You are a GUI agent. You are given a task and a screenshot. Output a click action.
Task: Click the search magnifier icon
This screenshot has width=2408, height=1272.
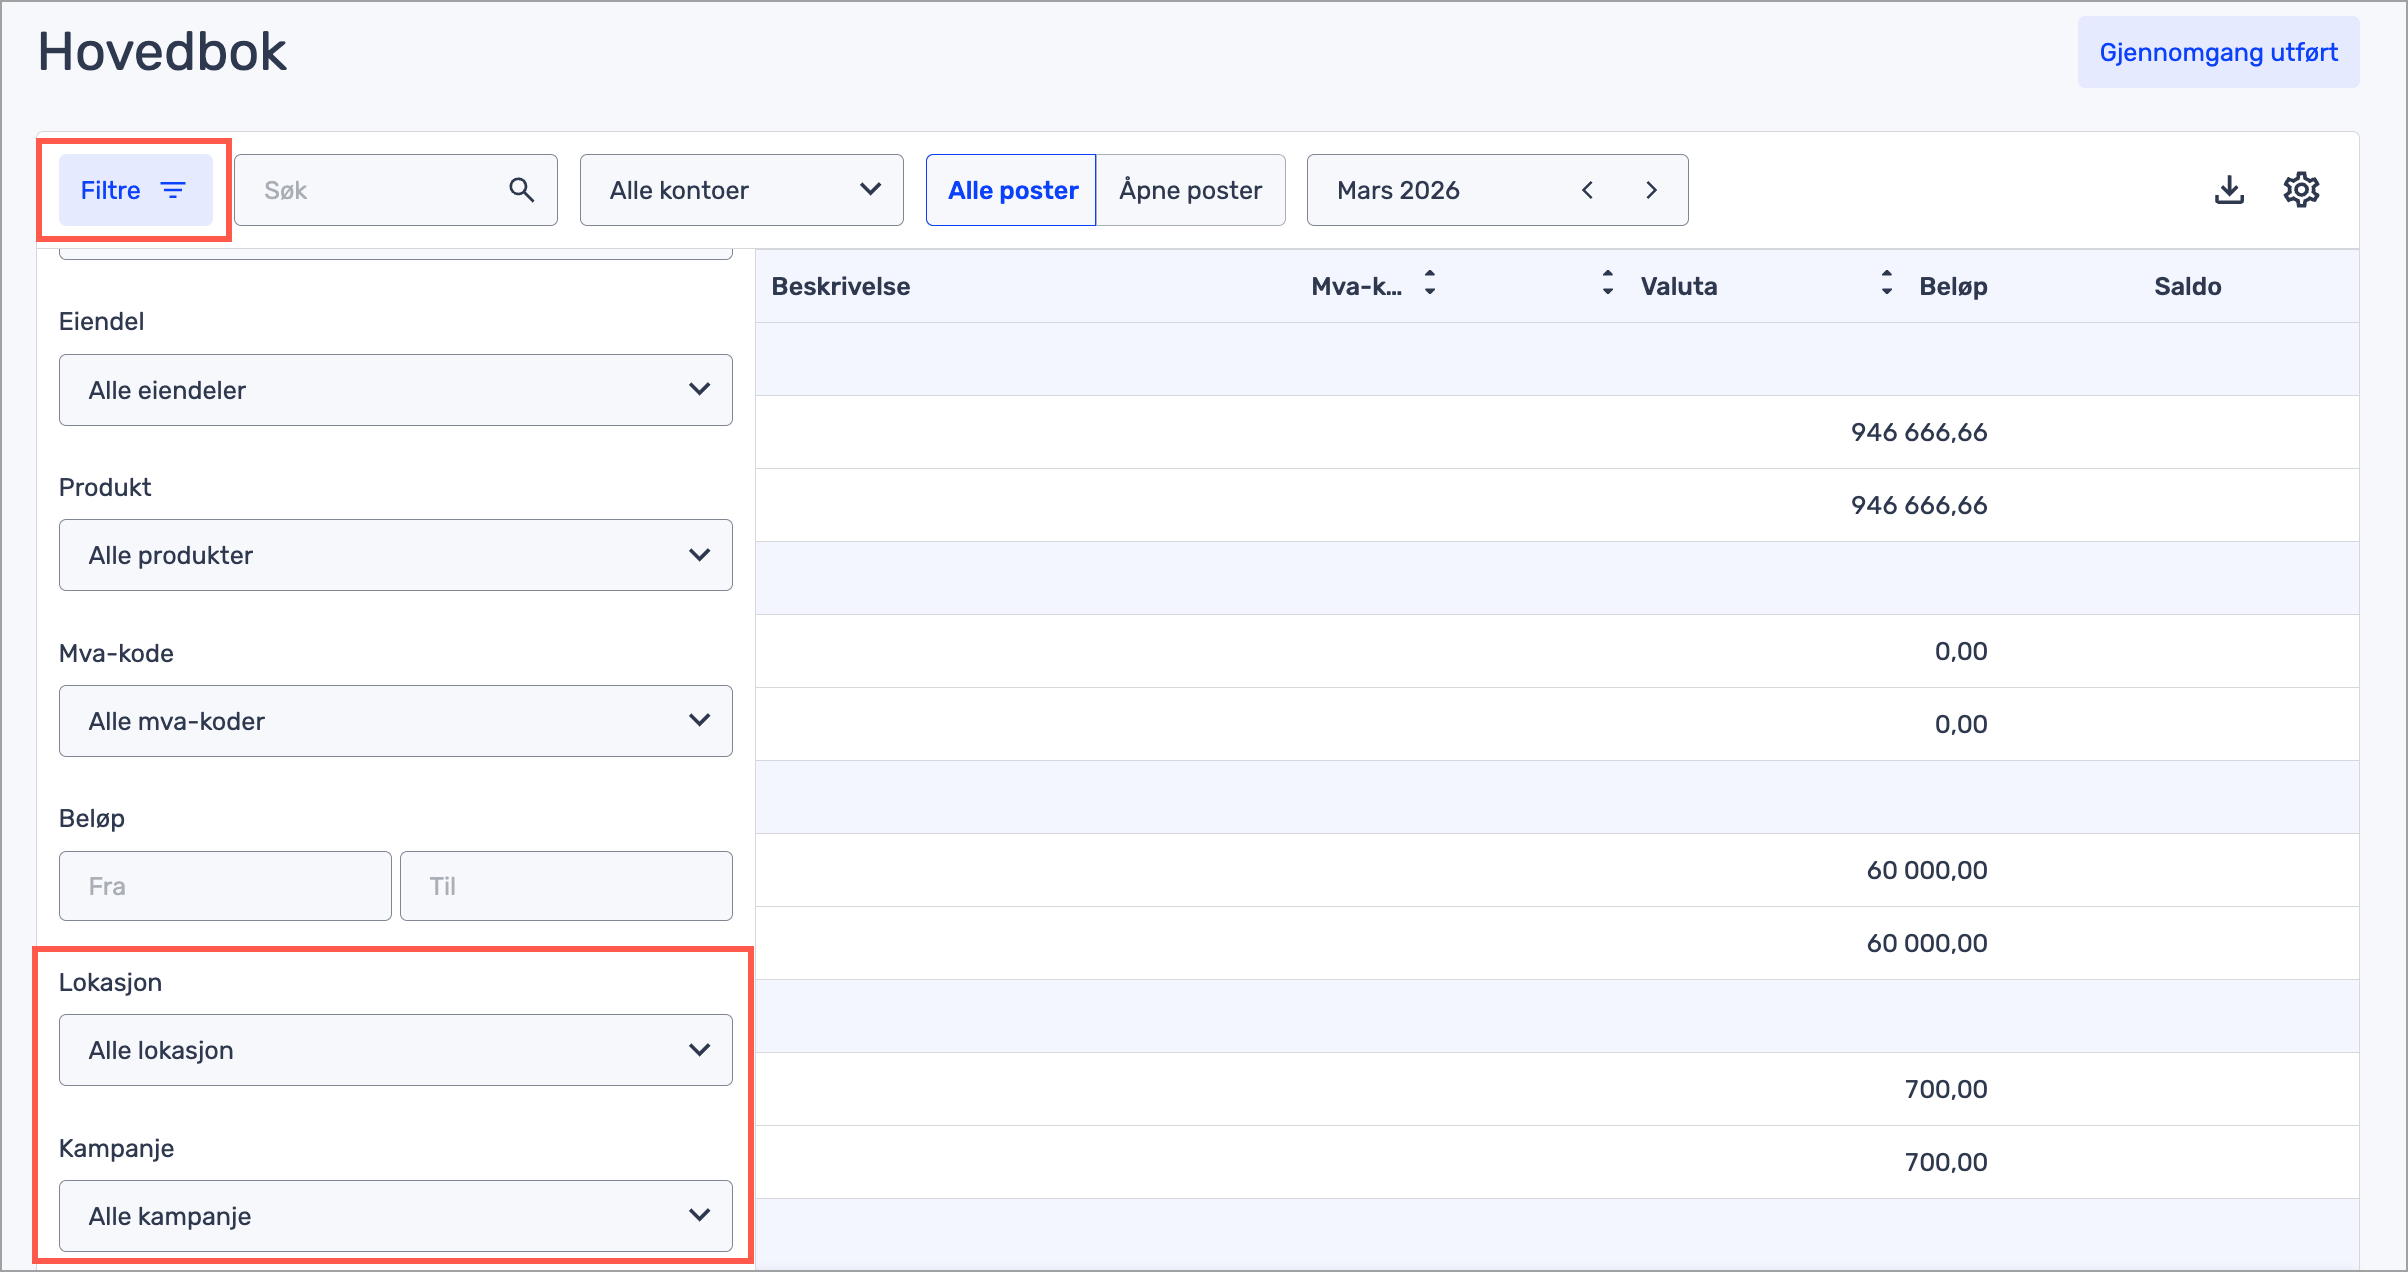[x=521, y=190]
